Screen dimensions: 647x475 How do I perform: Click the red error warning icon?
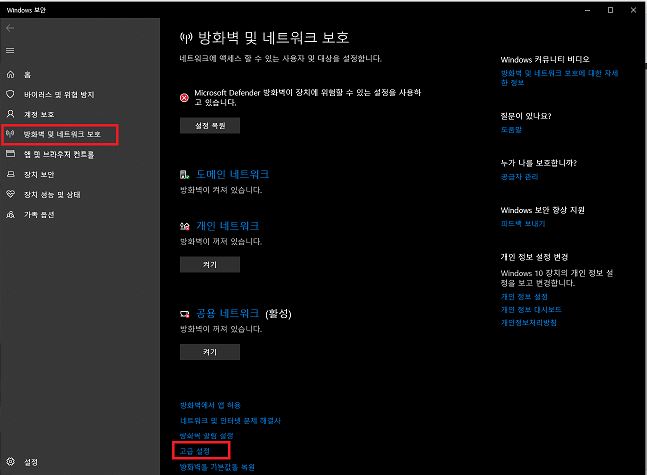point(184,97)
